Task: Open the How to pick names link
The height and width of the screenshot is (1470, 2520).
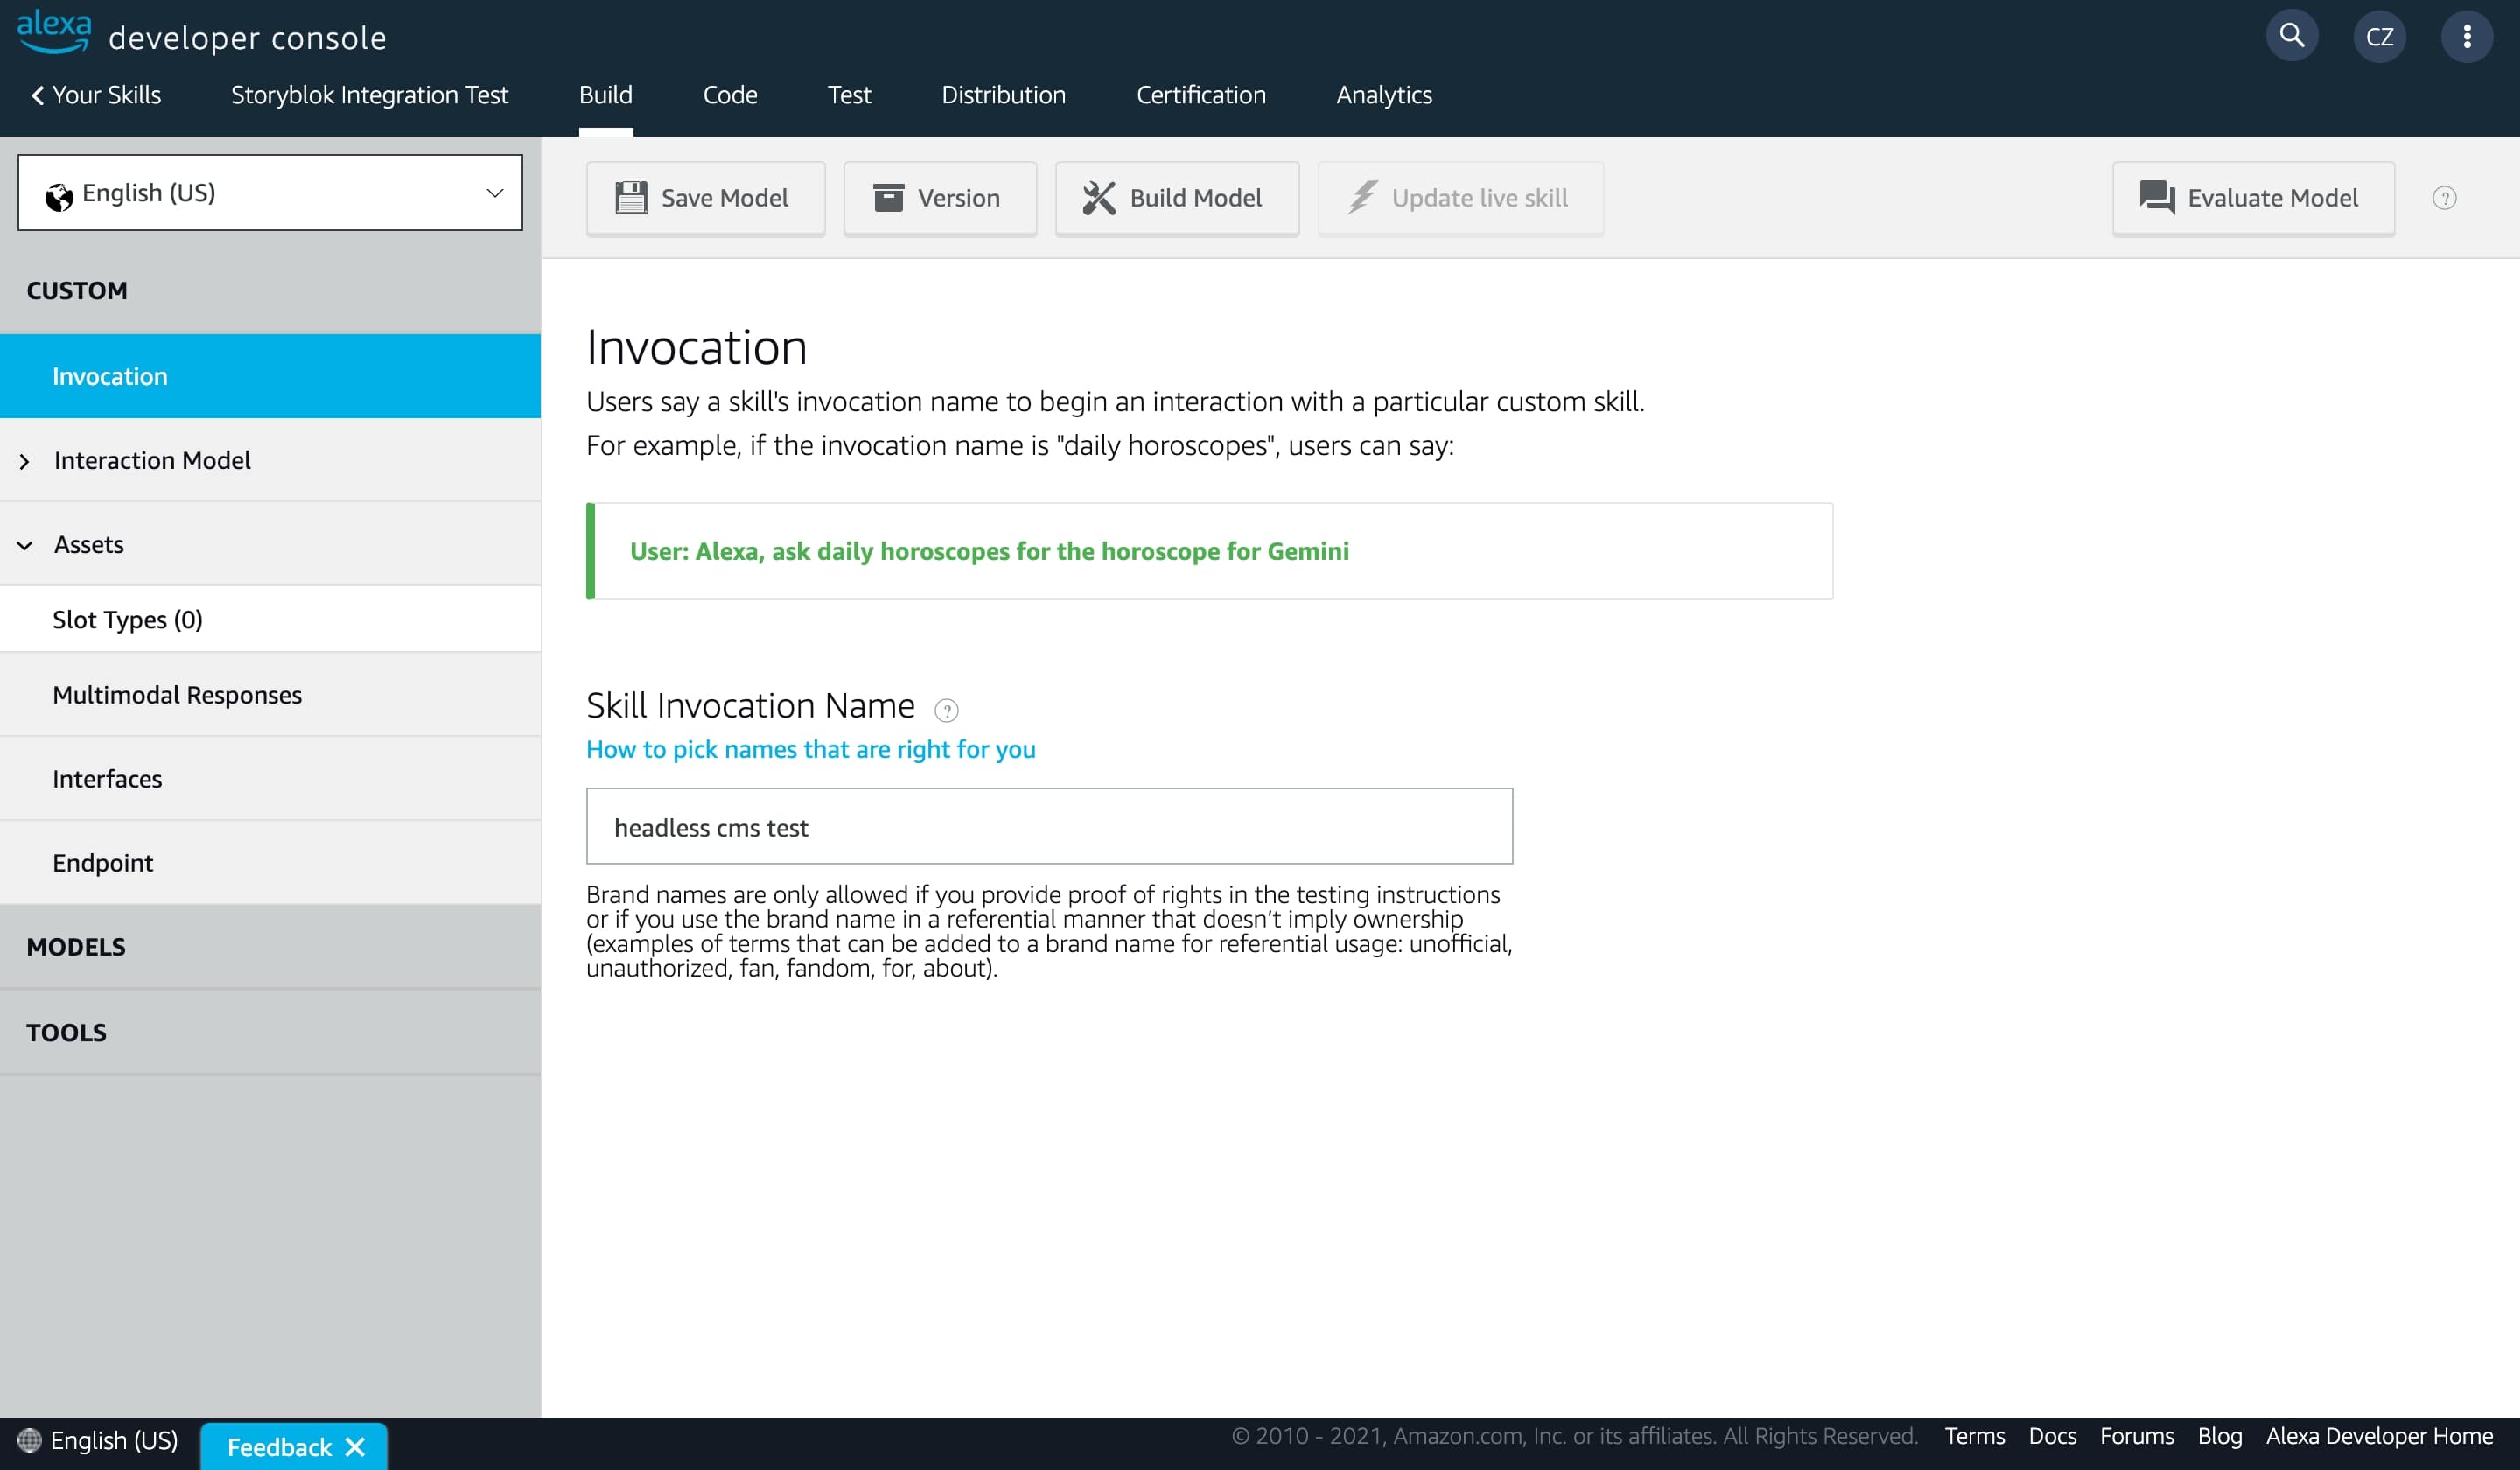Action: (811, 750)
